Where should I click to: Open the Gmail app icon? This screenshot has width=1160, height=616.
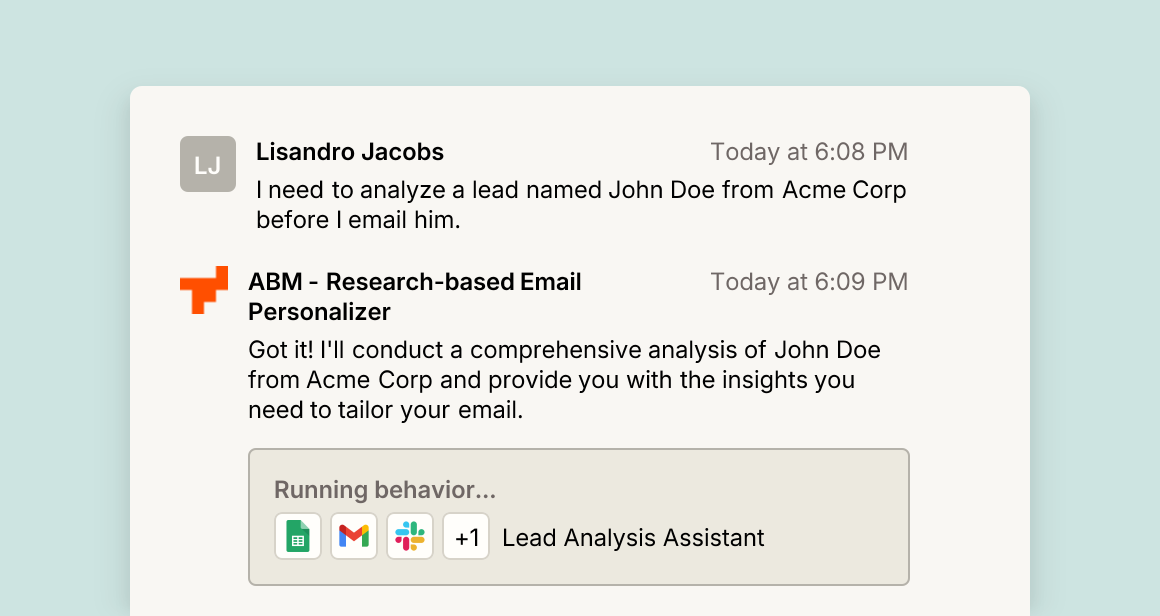[354, 536]
